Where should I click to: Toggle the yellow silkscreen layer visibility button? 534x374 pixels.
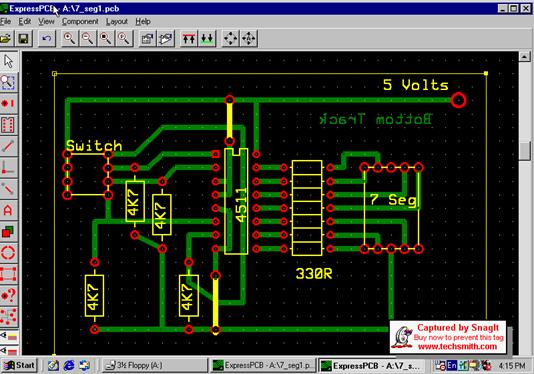(9, 337)
